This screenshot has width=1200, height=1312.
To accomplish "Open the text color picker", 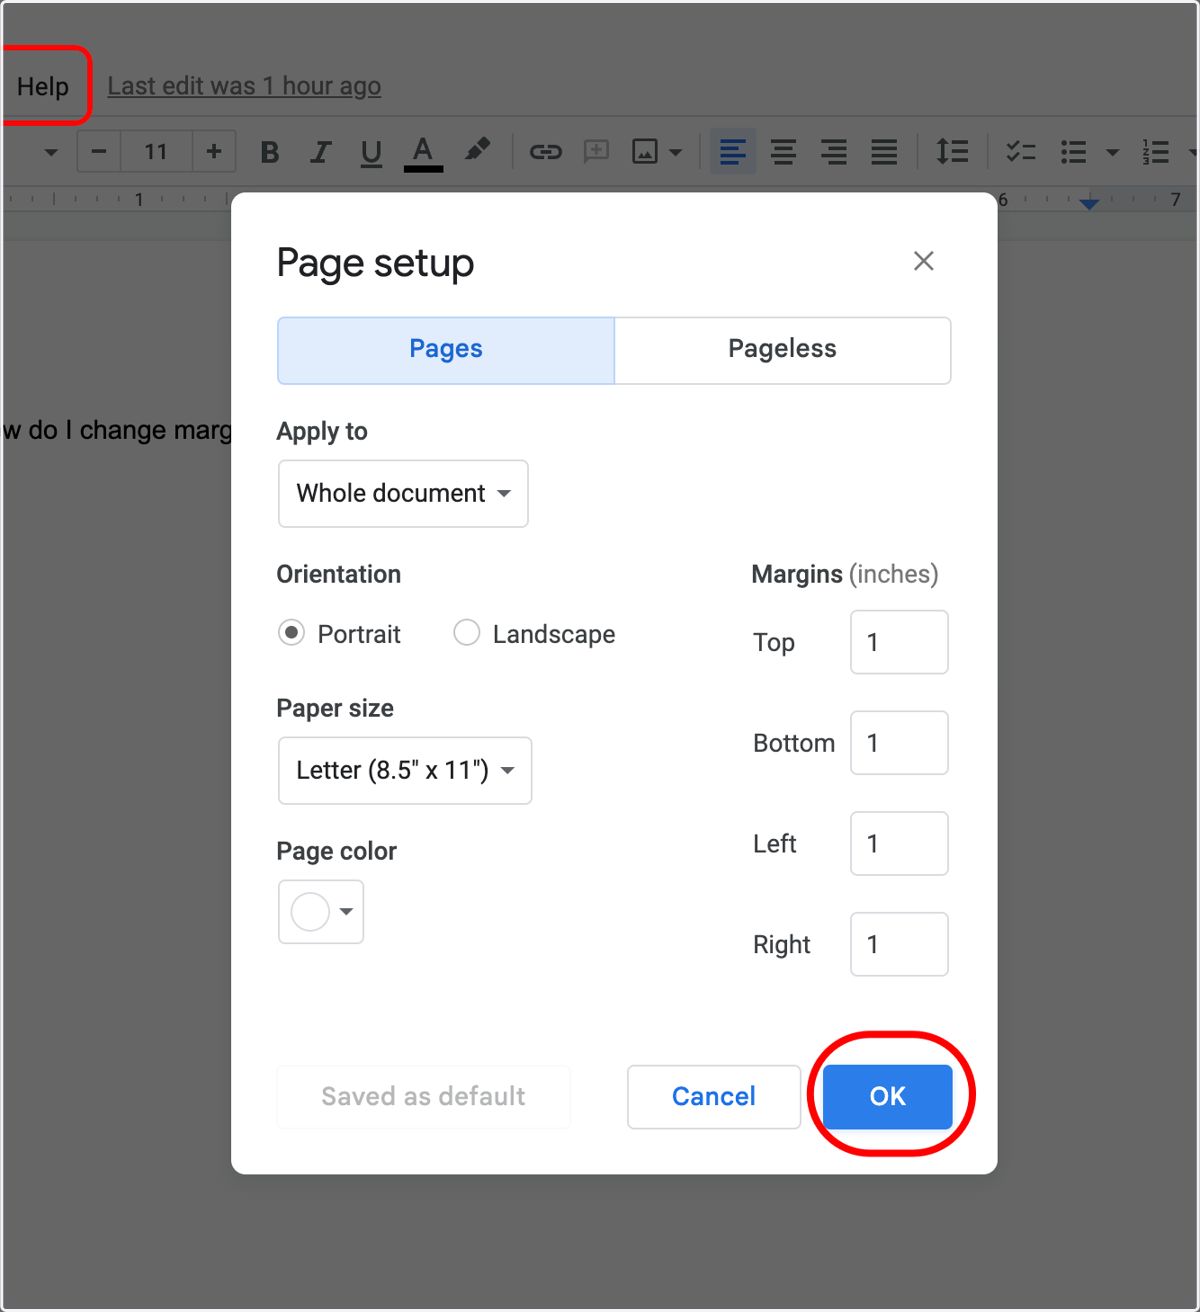I will pos(423,152).
